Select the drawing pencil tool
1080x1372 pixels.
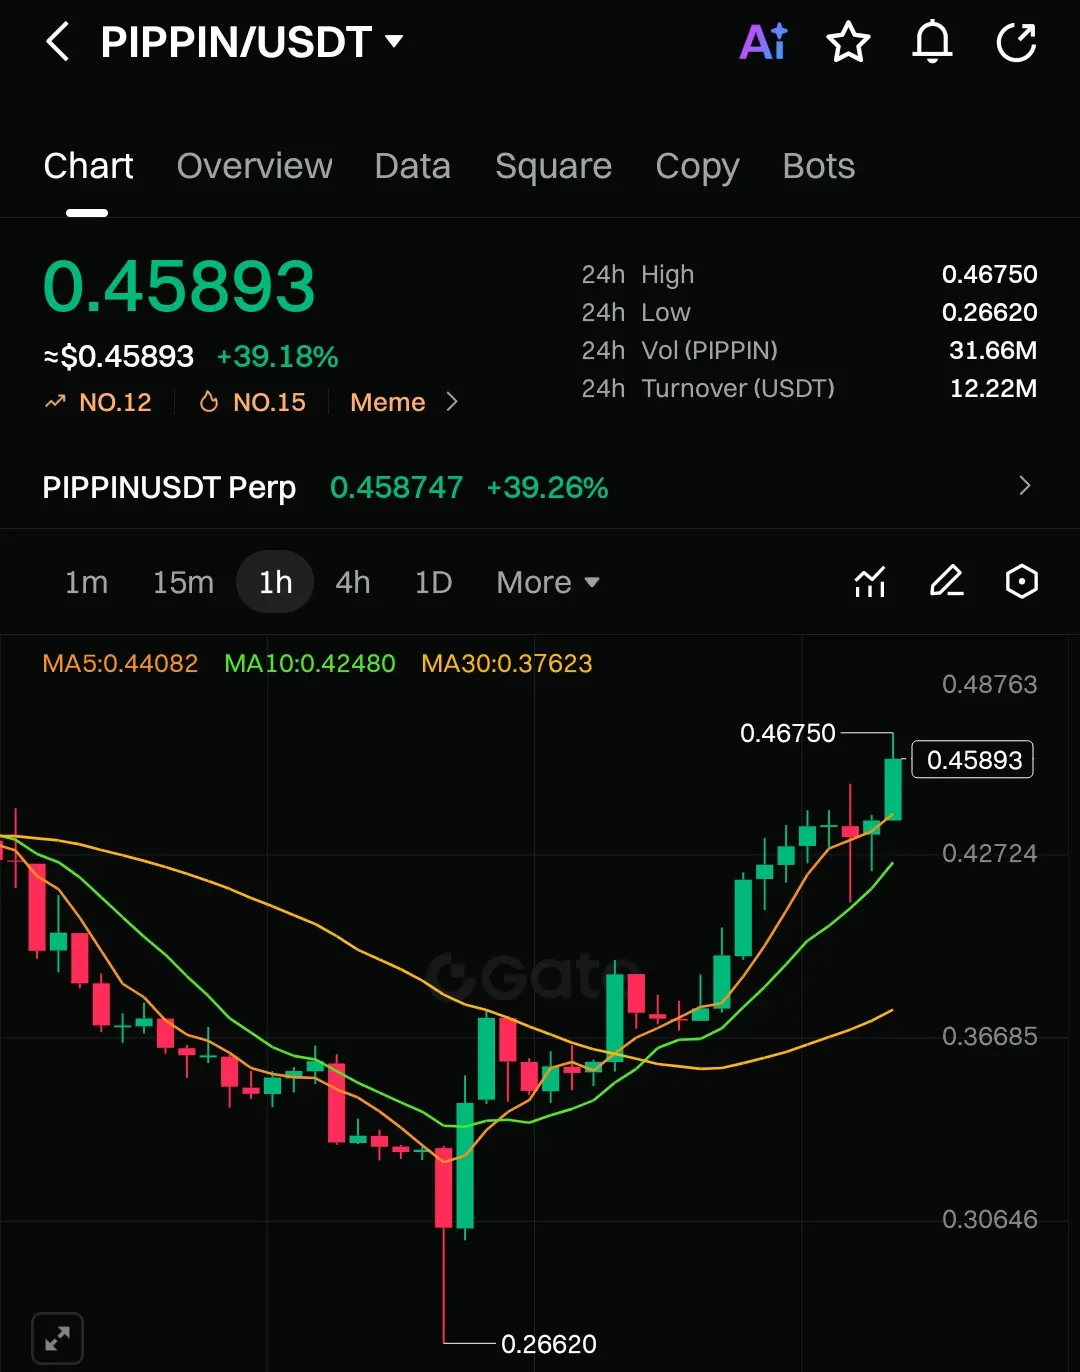pos(946,581)
